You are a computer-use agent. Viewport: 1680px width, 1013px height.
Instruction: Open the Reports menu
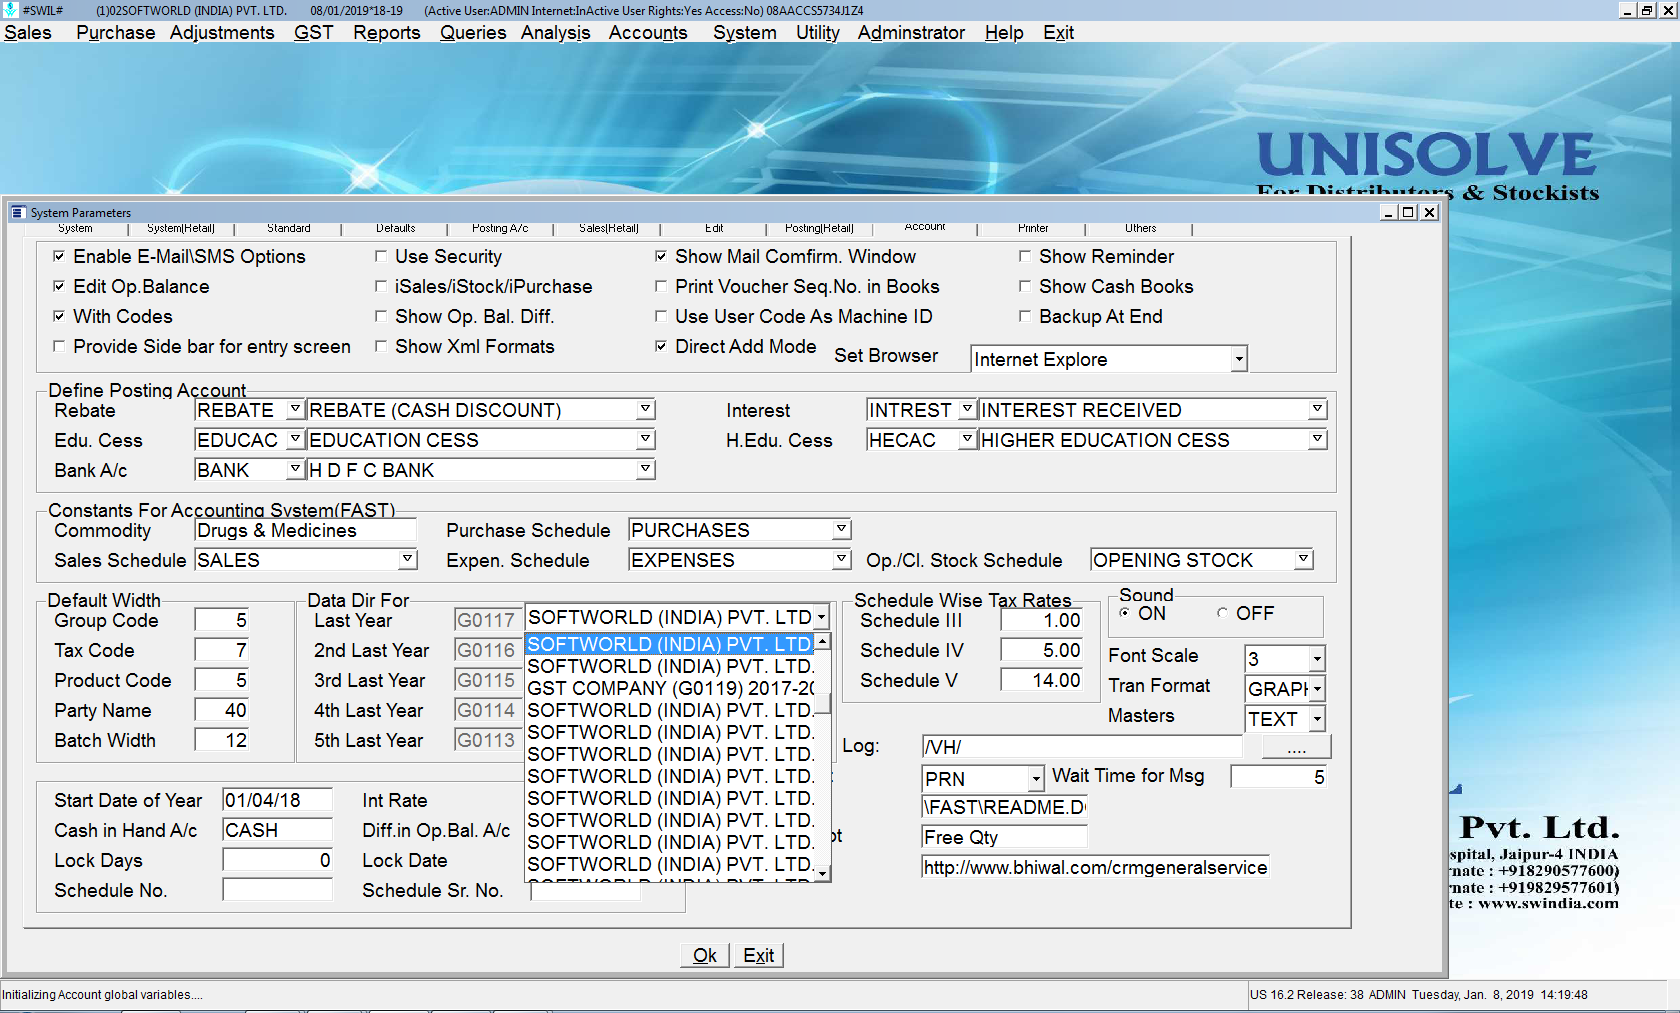point(386,32)
